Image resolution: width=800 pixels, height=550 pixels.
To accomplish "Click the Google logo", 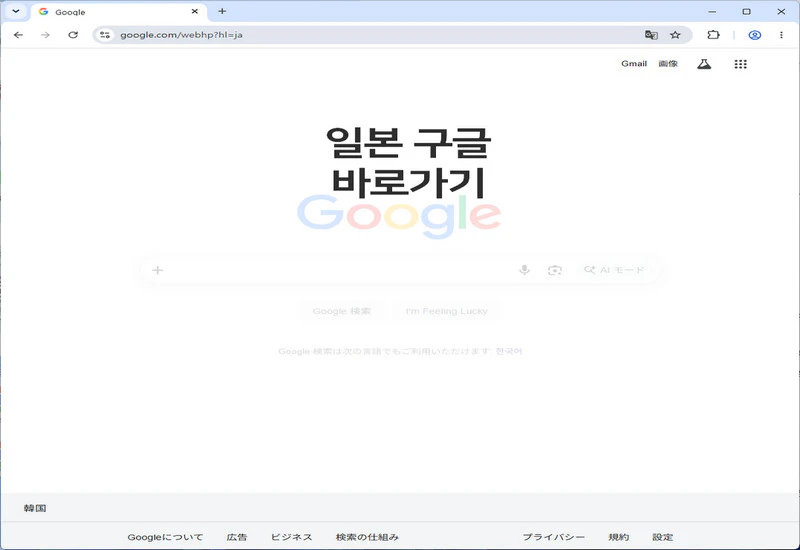I will [x=399, y=216].
